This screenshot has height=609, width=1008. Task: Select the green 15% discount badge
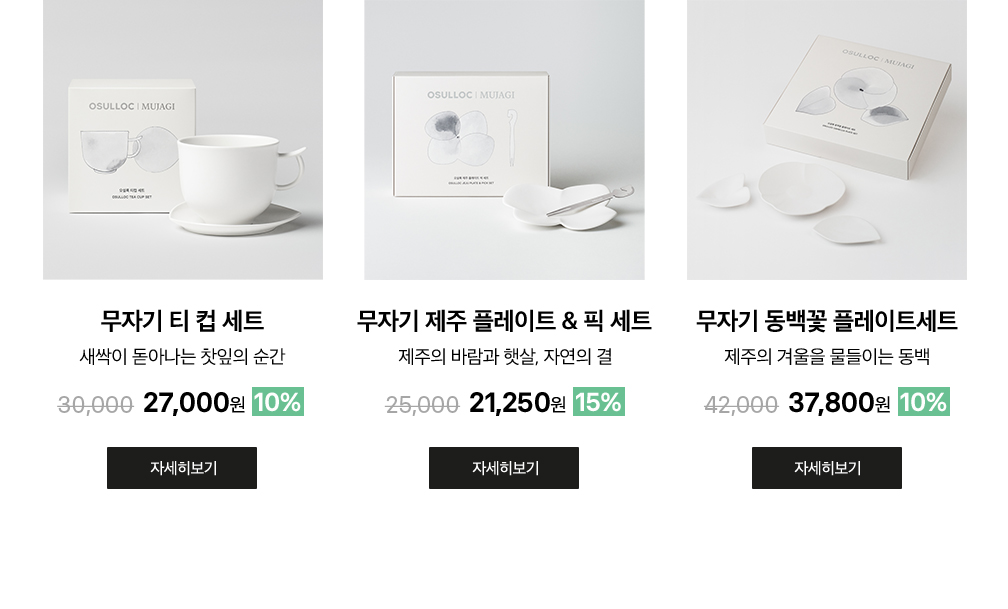pyautogui.click(x=598, y=402)
